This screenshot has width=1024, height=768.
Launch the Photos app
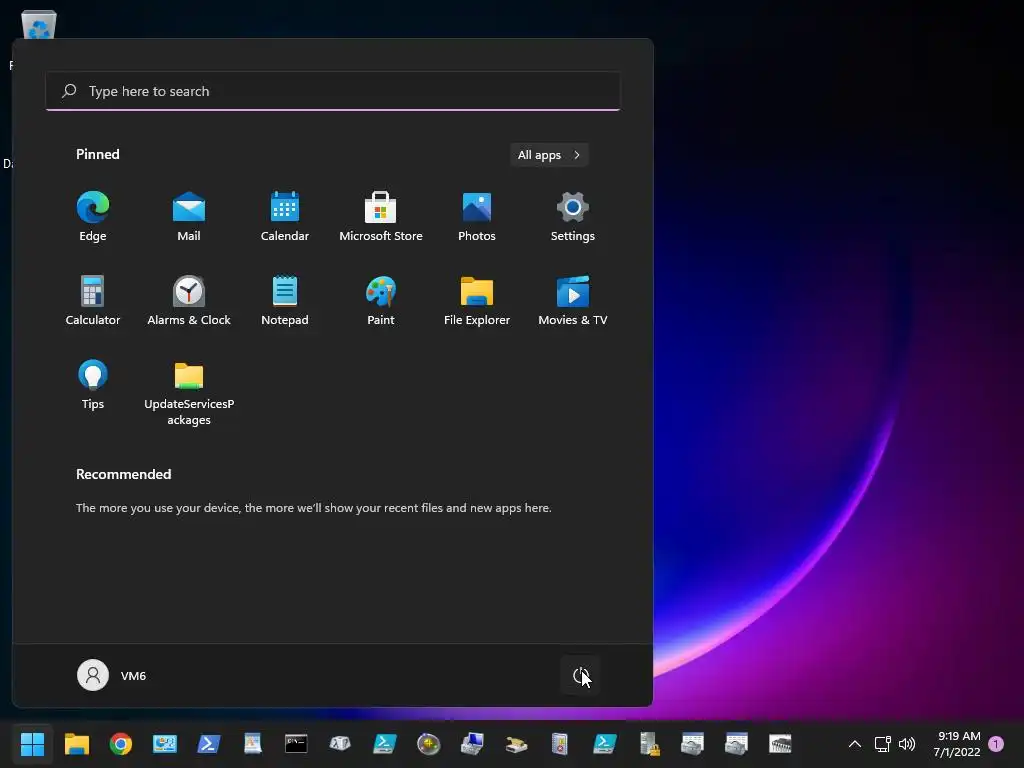pos(477,217)
